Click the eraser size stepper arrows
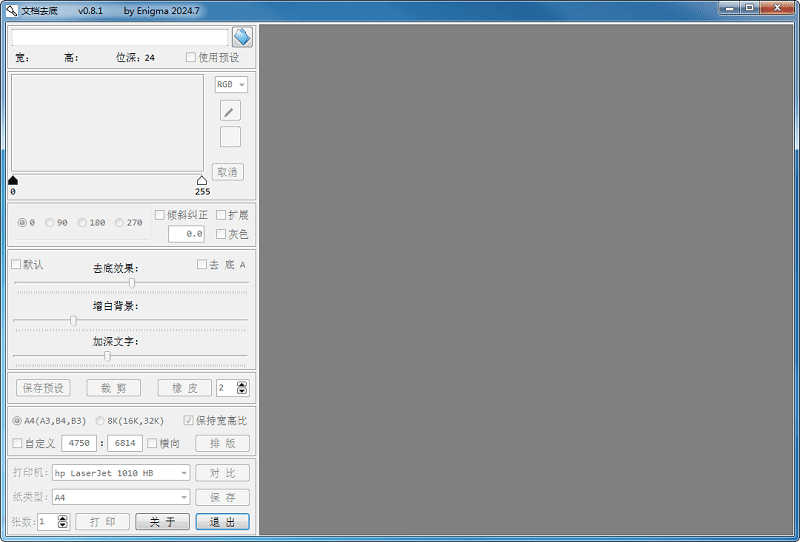800x542 pixels. coord(242,388)
